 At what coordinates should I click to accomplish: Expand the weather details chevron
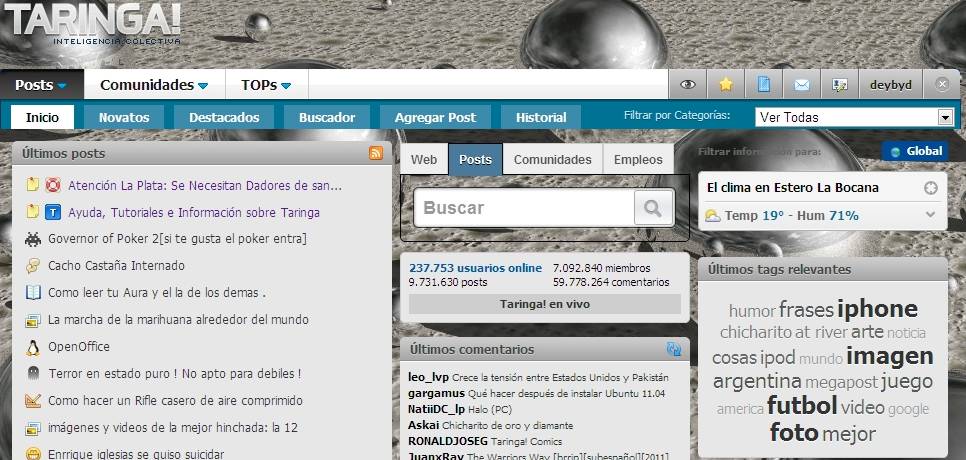[930, 214]
